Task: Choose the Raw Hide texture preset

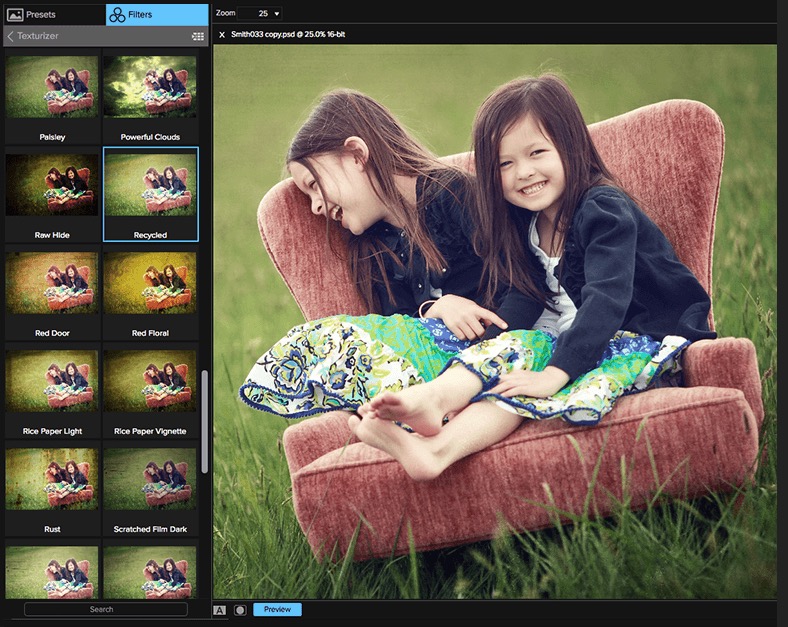Action: coord(52,185)
